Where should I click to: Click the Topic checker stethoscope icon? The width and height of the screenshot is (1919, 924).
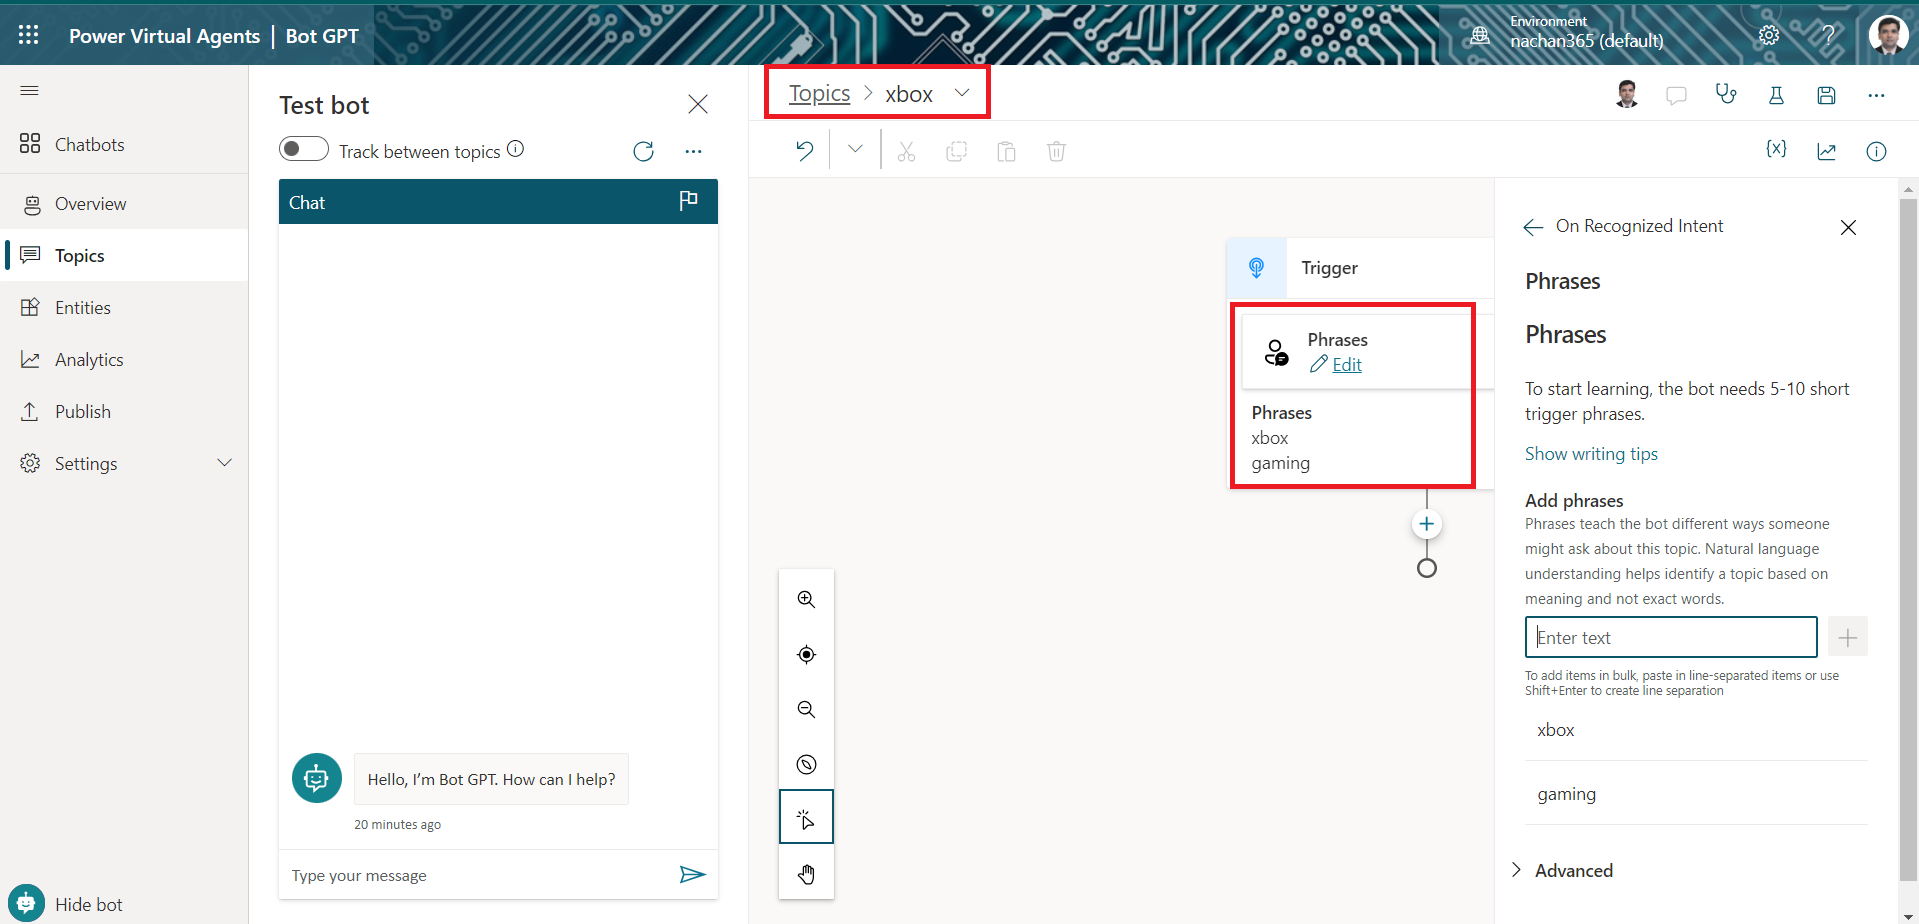coord(1726,95)
